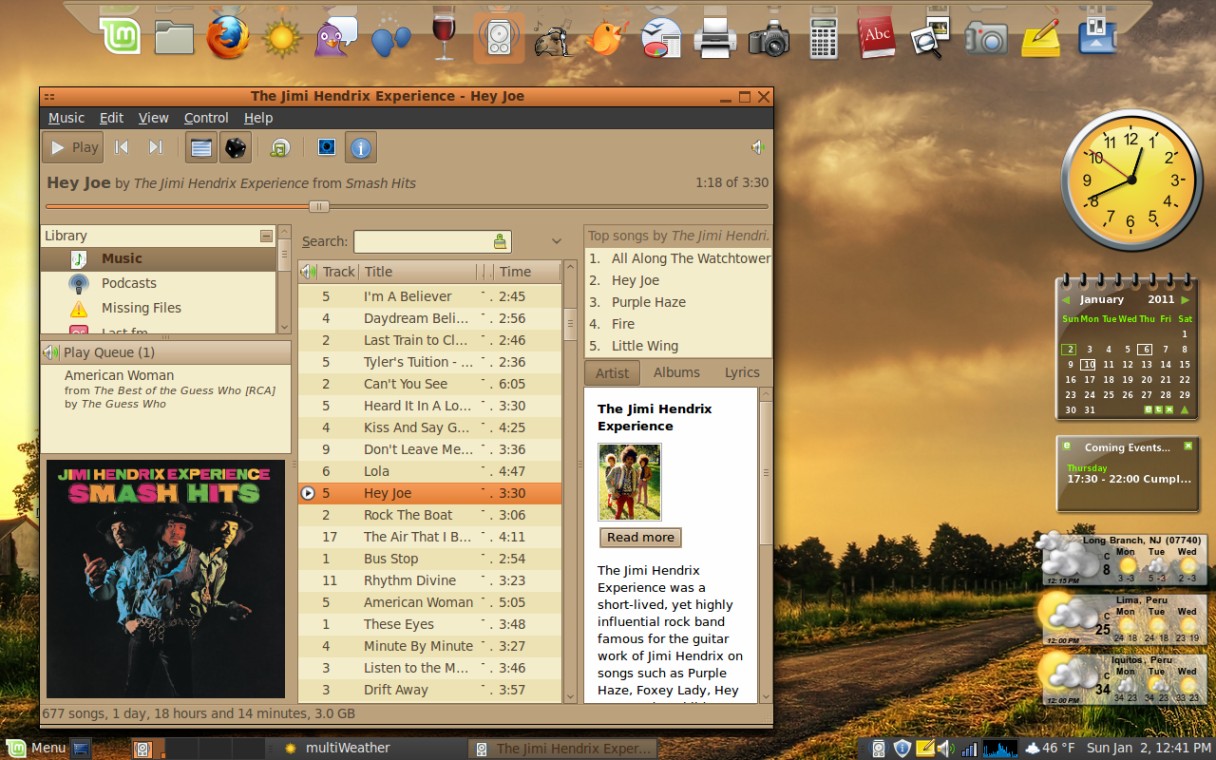Select Podcasts in the Library
1216x760 pixels.
coord(158,283)
